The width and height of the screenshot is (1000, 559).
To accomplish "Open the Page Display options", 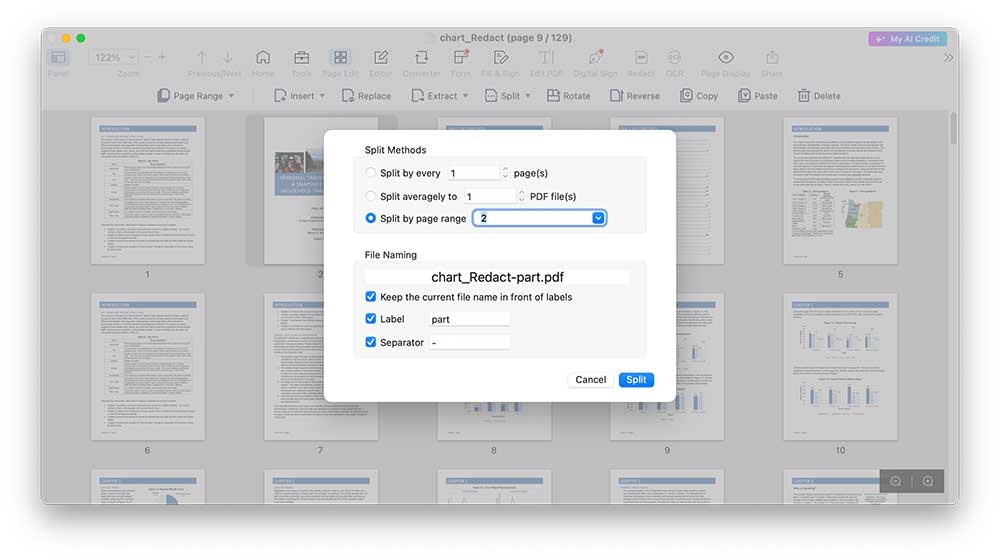I will tap(725, 58).
